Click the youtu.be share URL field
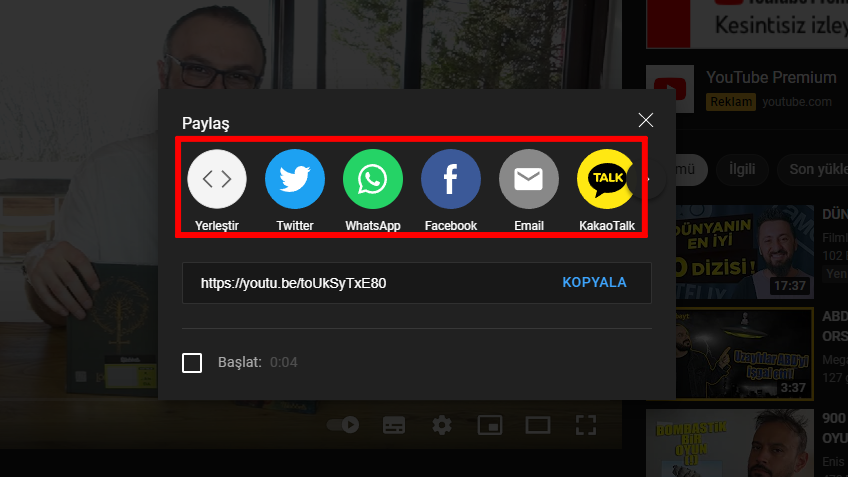 370,283
